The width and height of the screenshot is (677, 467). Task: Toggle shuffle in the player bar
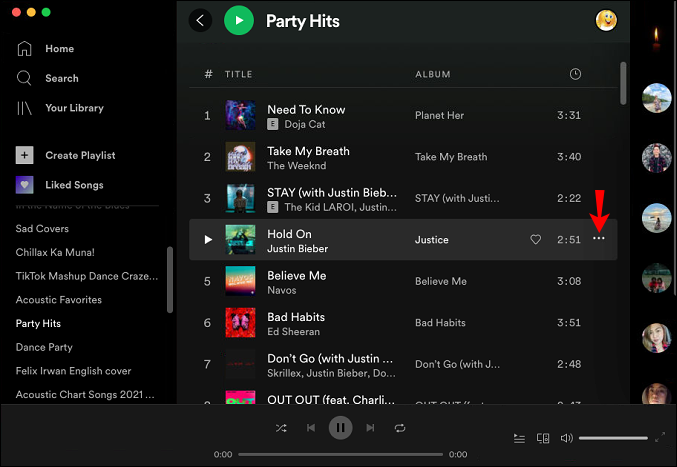coord(281,428)
